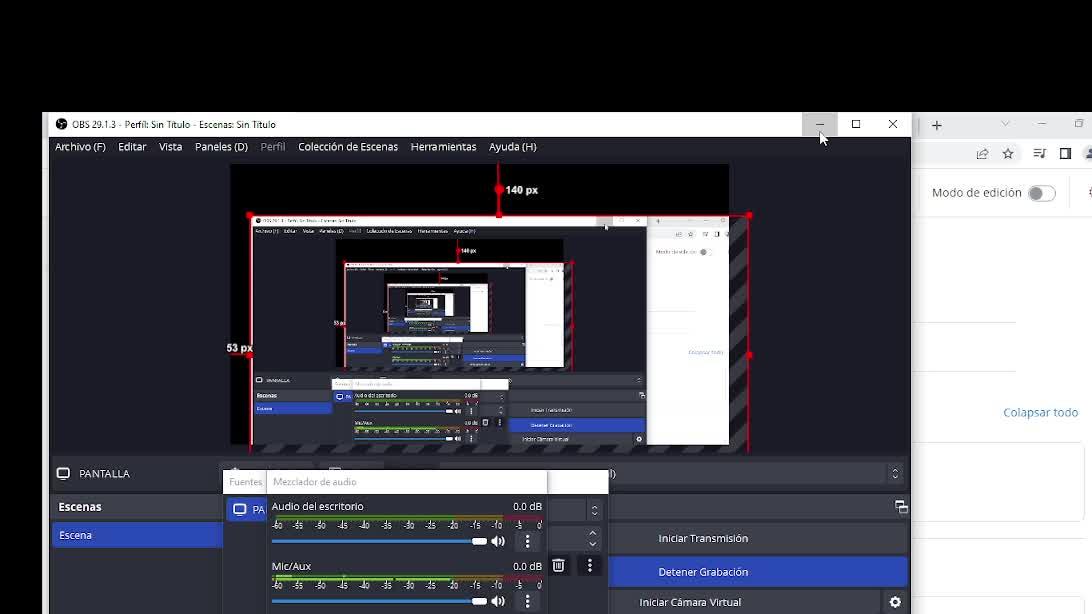
Task: Adjust the Audio del escritorio volume slider
Action: pyautogui.click(x=379, y=542)
